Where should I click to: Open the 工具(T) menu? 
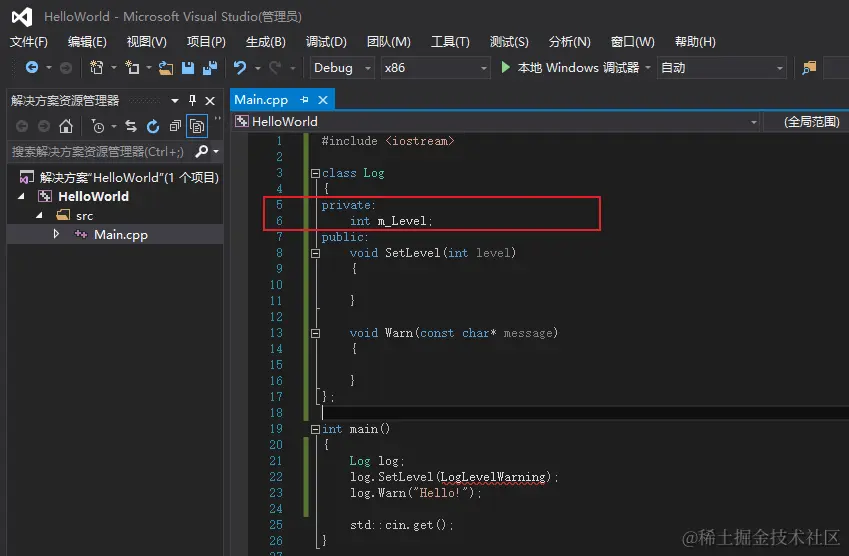(450, 42)
